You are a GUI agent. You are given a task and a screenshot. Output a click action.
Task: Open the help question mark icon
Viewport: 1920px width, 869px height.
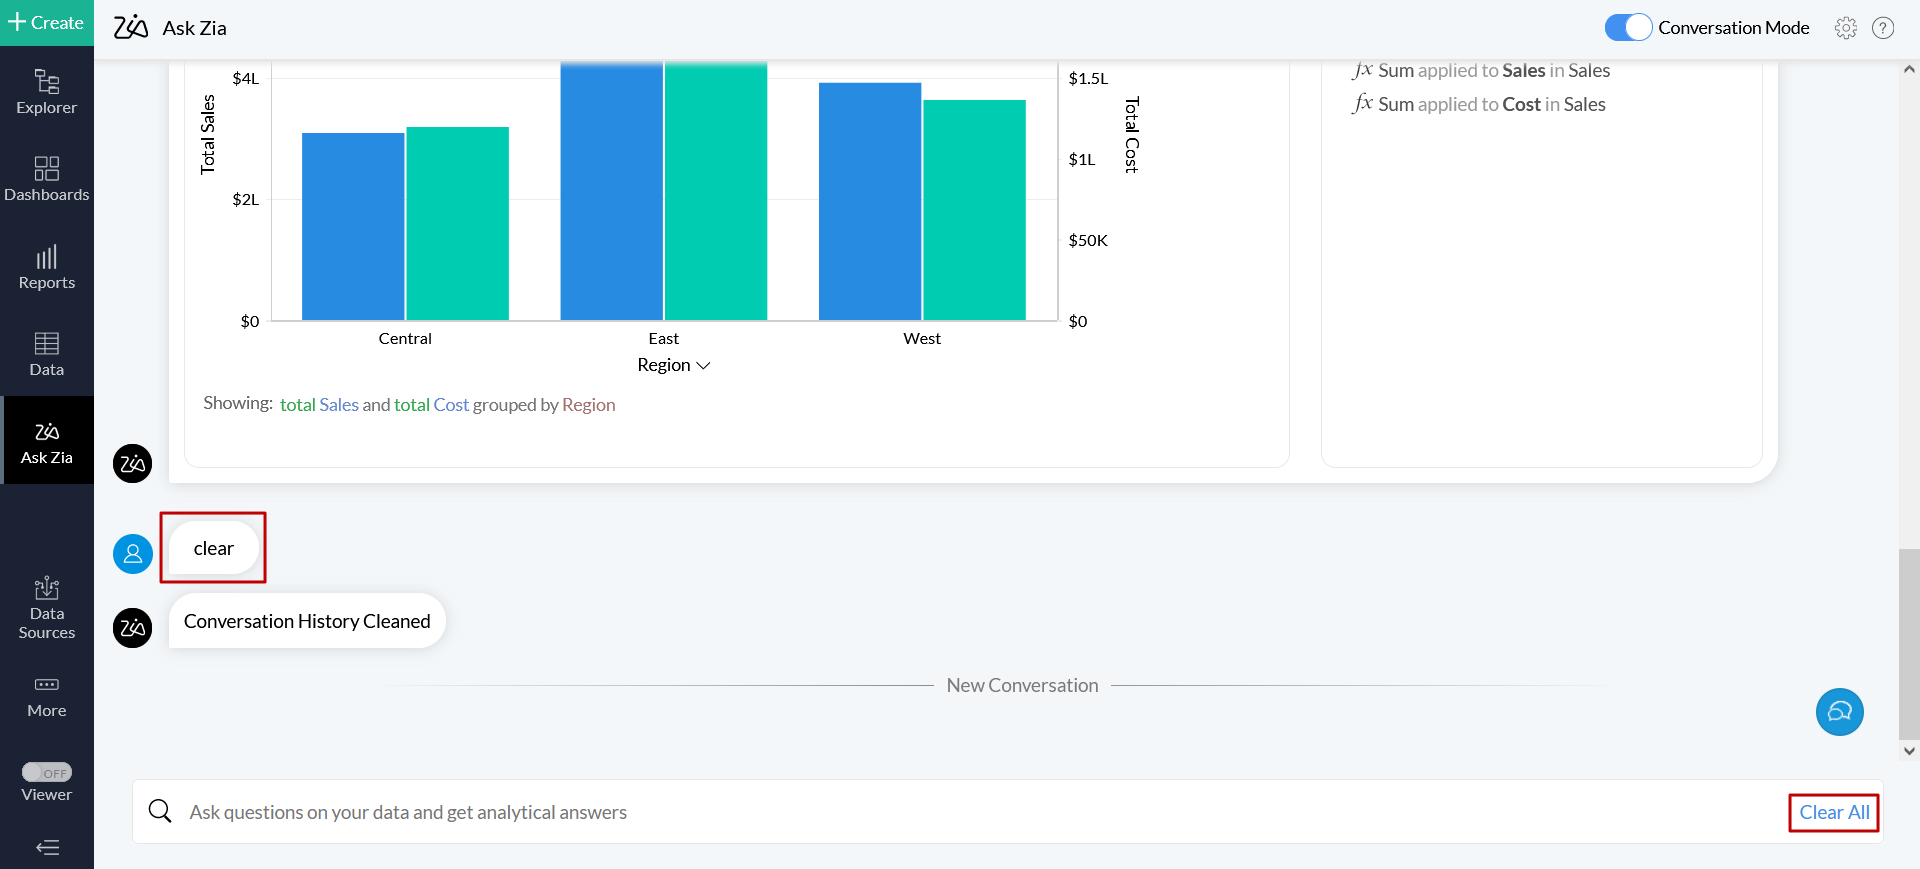[x=1883, y=28]
